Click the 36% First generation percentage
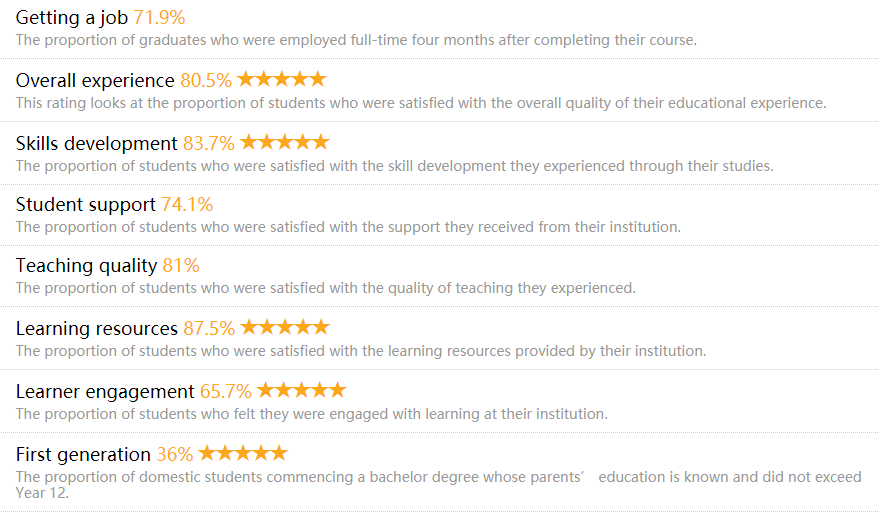Viewport: 882px width, 513px height. point(175,454)
